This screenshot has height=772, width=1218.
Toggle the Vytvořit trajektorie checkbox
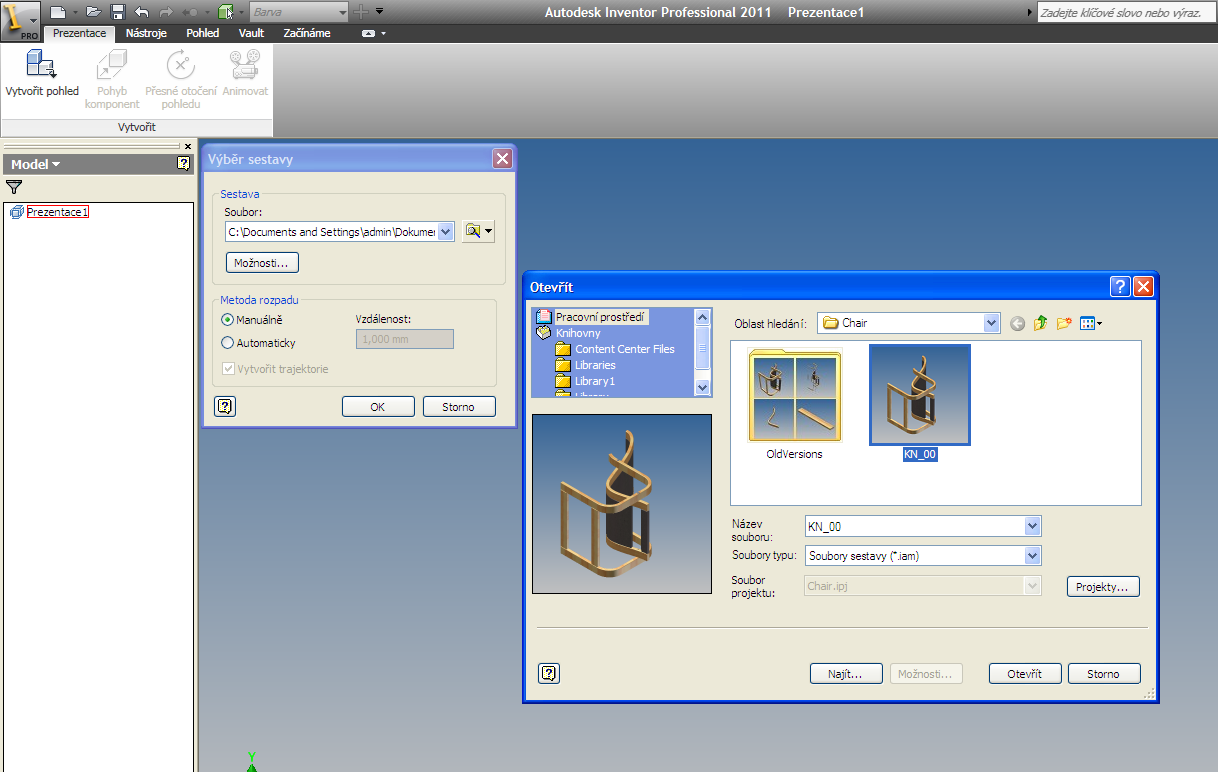pyautogui.click(x=229, y=369)
